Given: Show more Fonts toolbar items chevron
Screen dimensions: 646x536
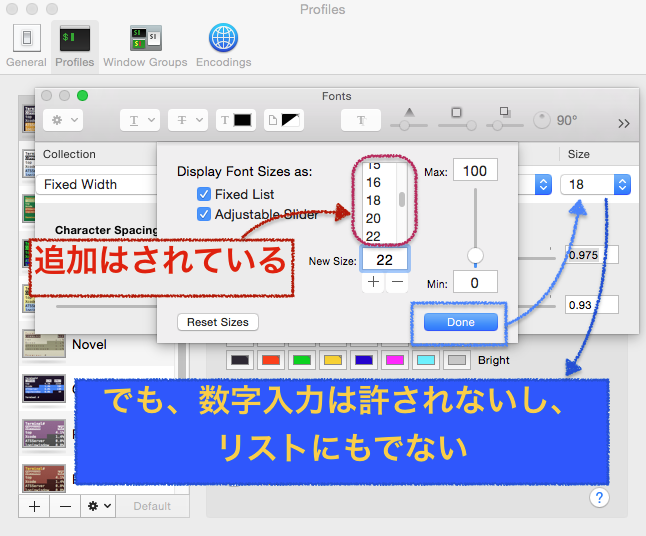Looking at the screenshot, I should (x=624, y=123).
